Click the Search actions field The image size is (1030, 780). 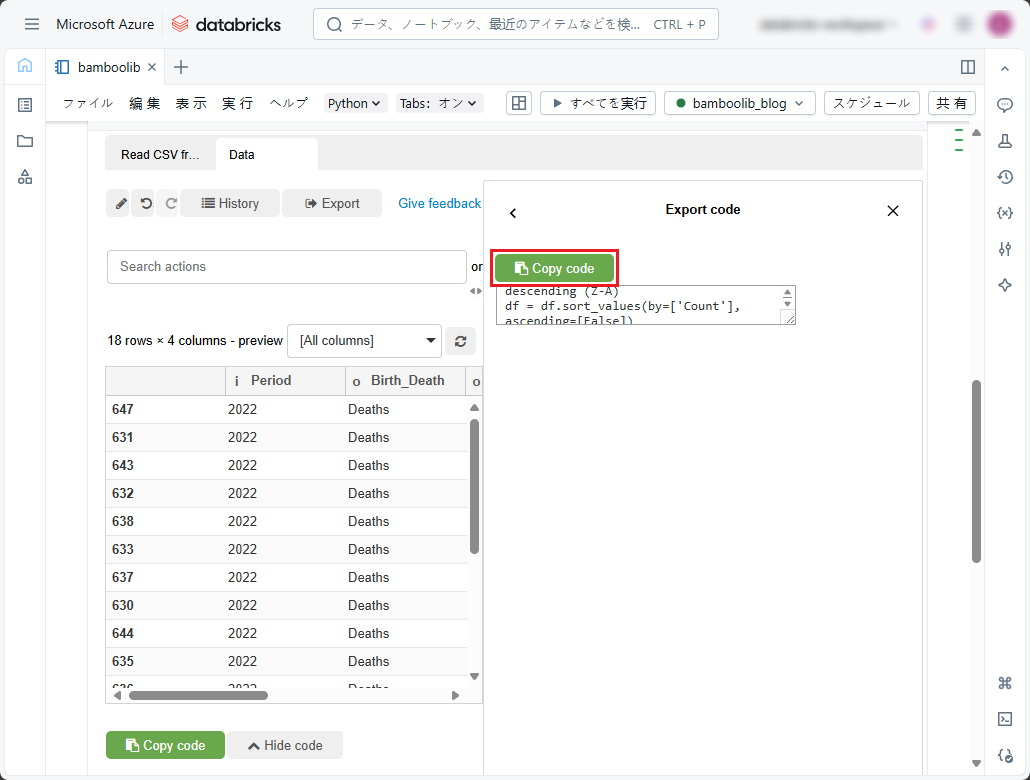(x=286, y=267)
